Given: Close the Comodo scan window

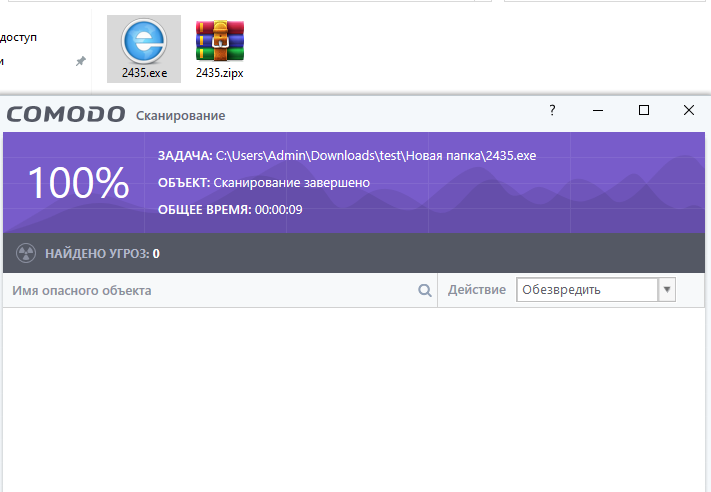Looking at the screenshot, I should pyautogui.click(x=689, y=110).
